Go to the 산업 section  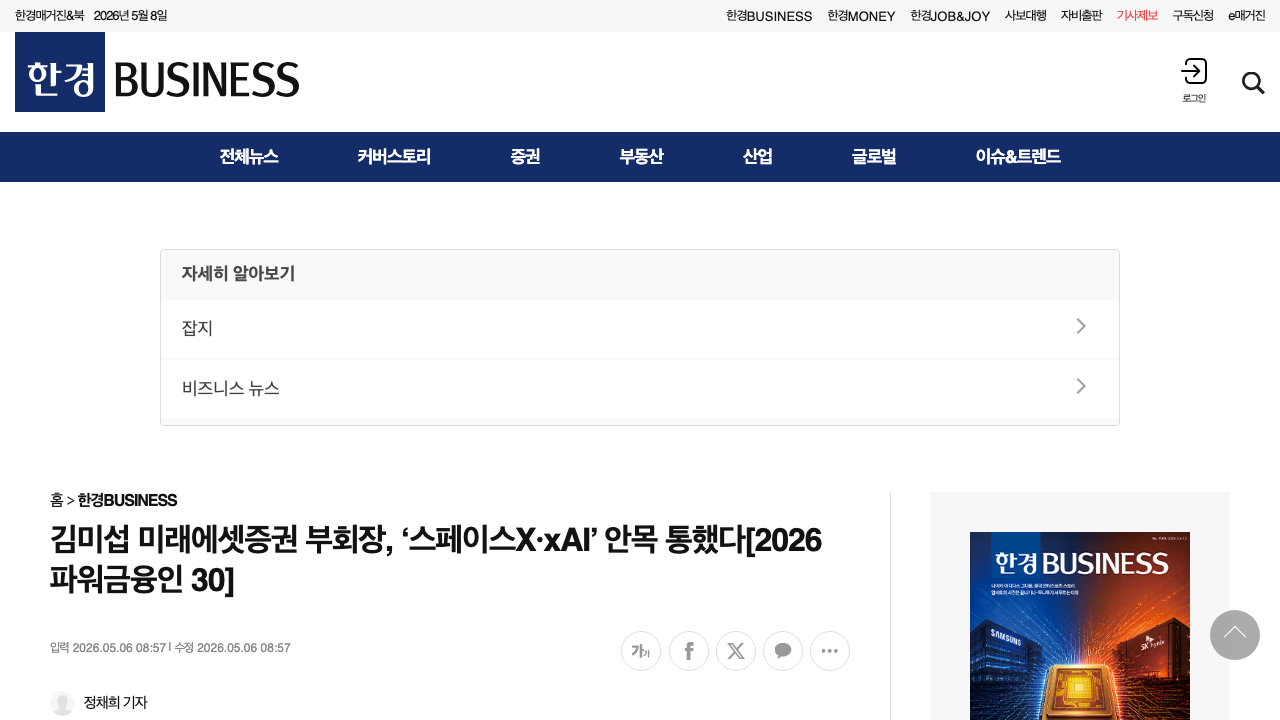(757, 157)
